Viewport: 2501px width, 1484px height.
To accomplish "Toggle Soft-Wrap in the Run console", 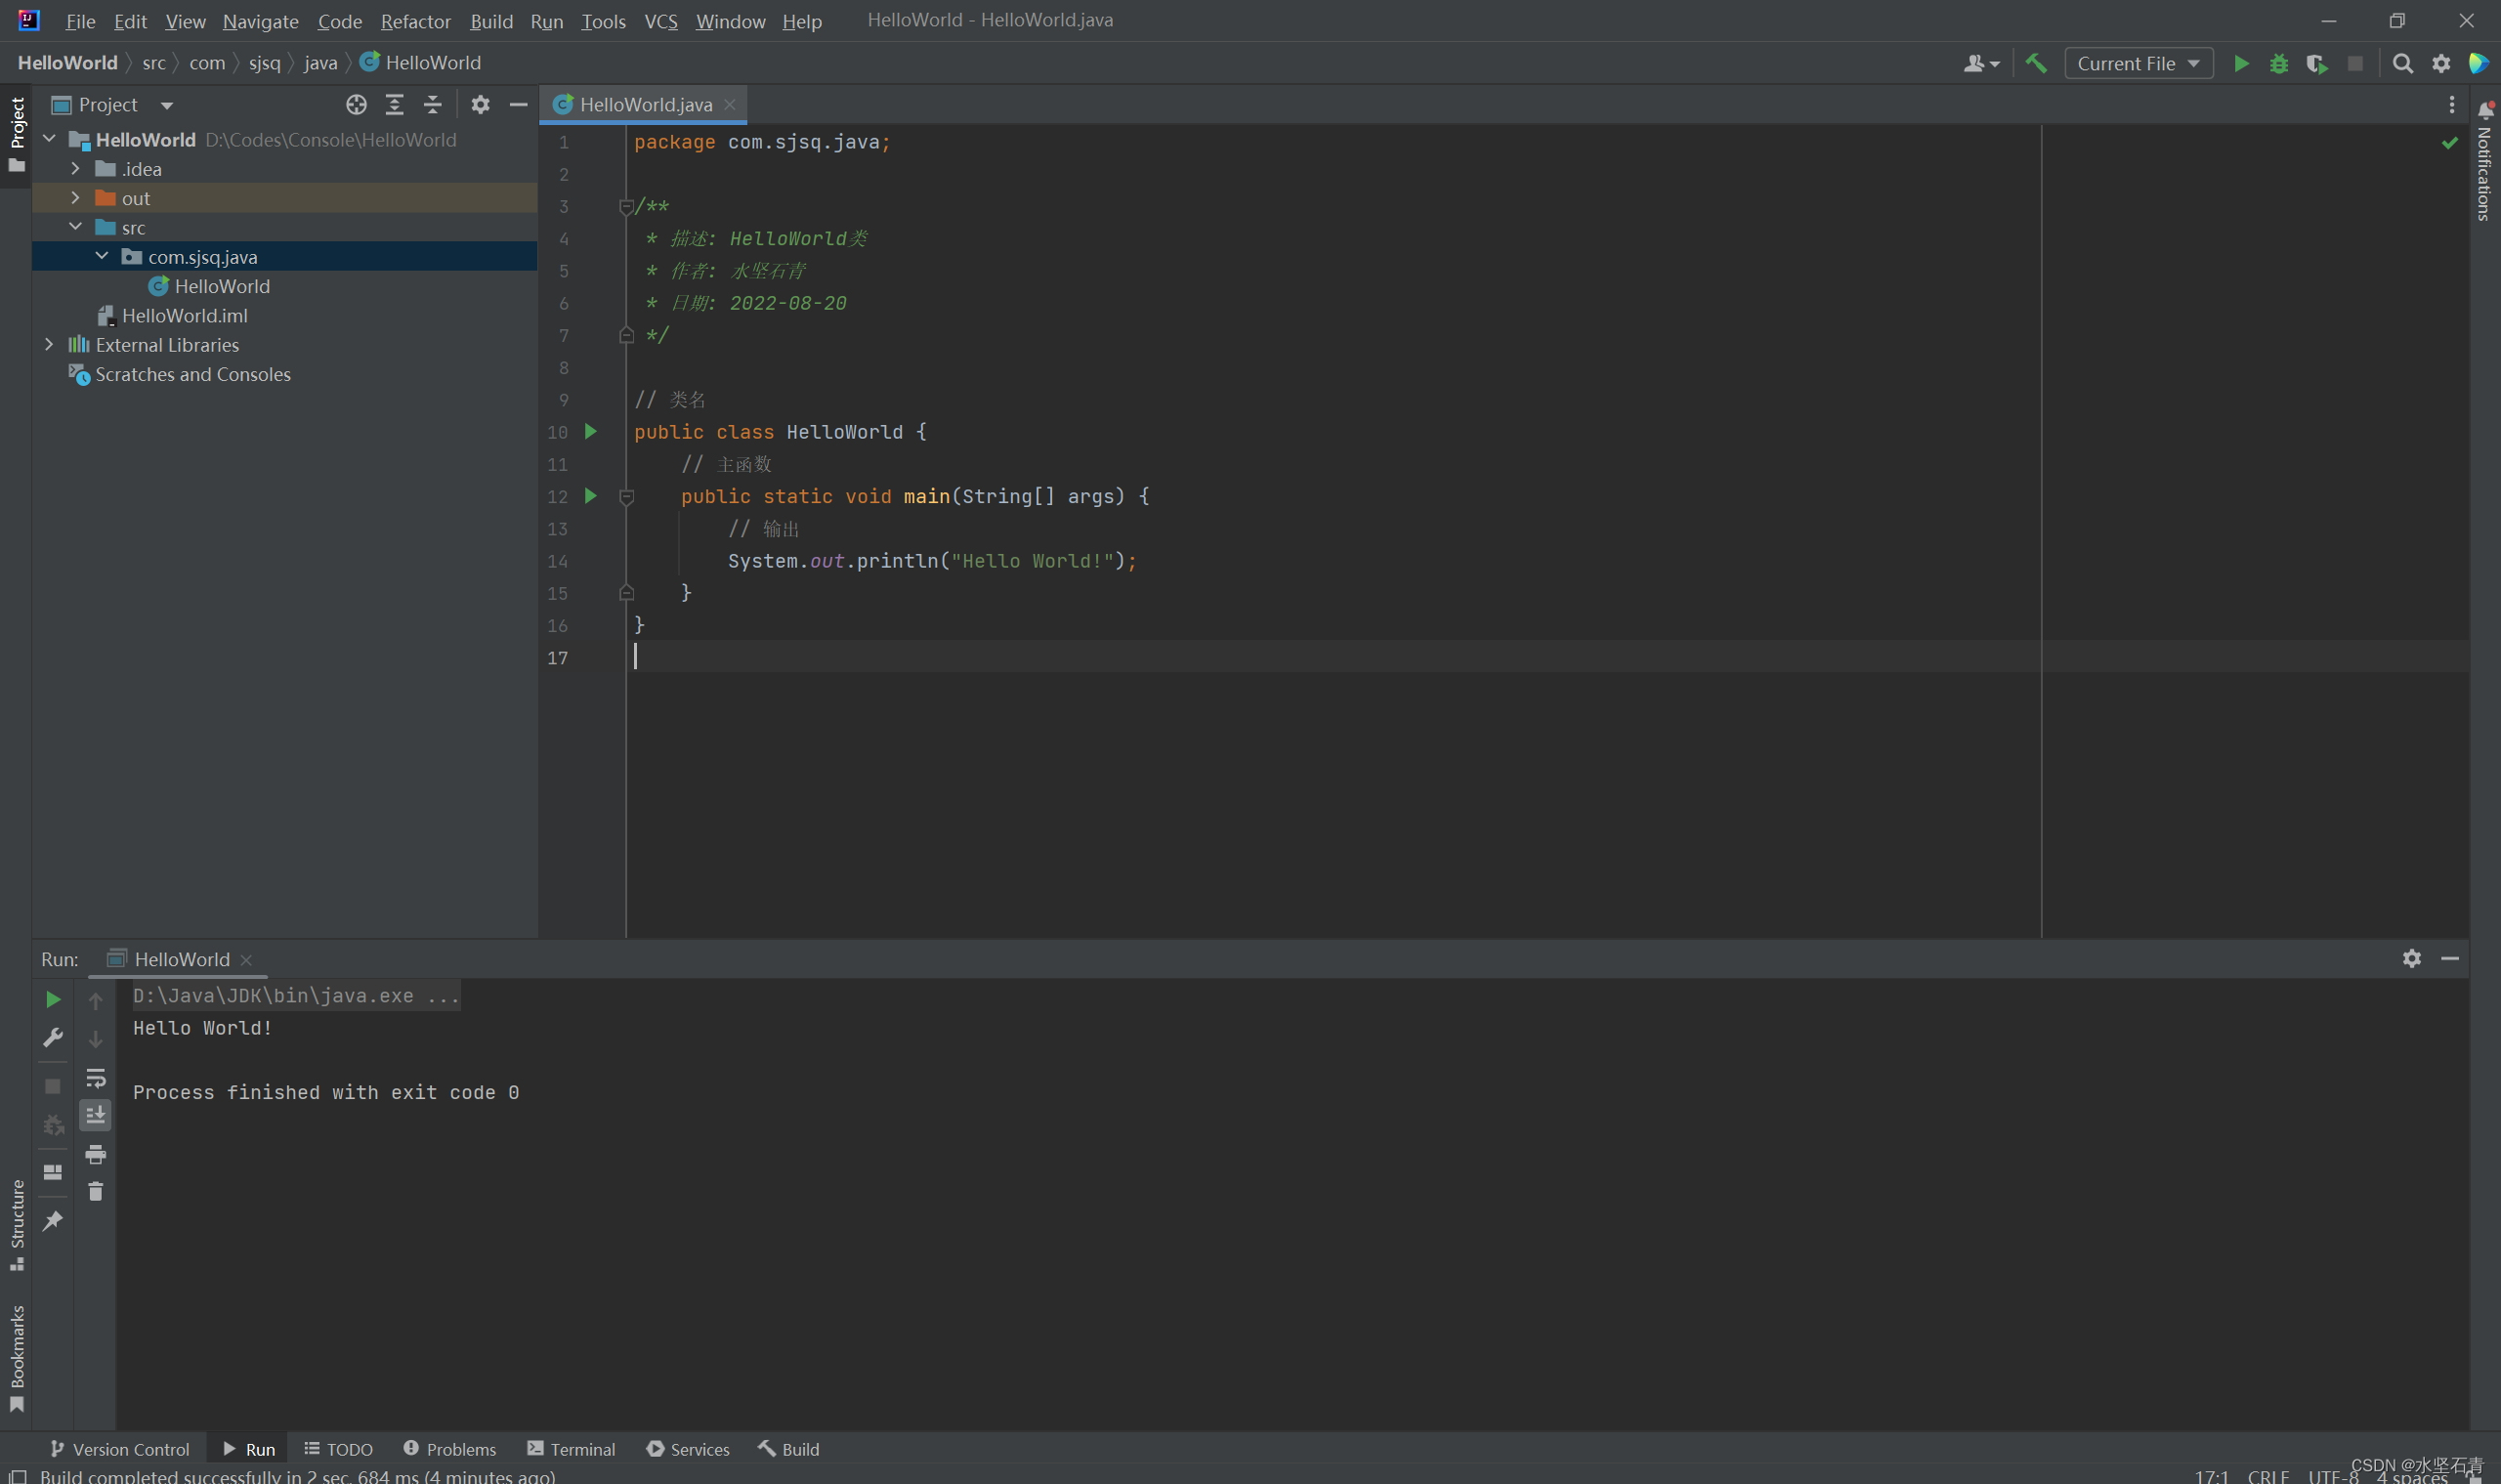I will click(95, 1078).
